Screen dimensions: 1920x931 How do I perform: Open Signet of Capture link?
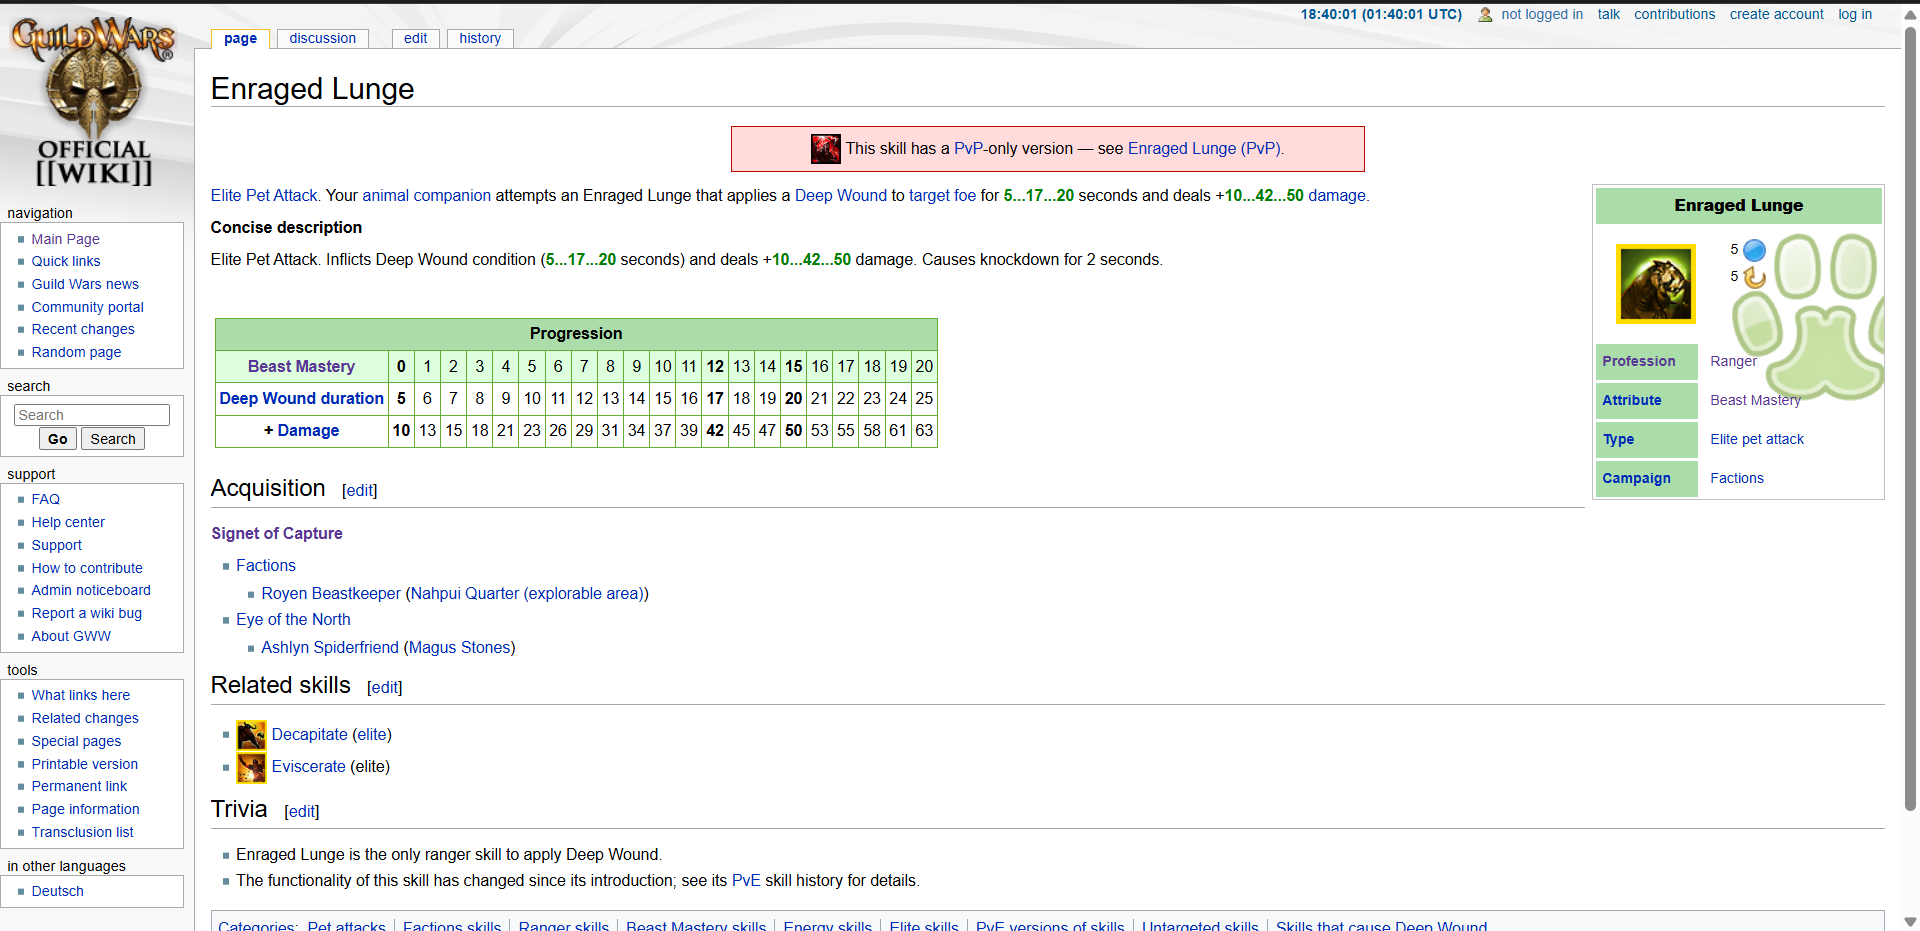pos(277,534)
